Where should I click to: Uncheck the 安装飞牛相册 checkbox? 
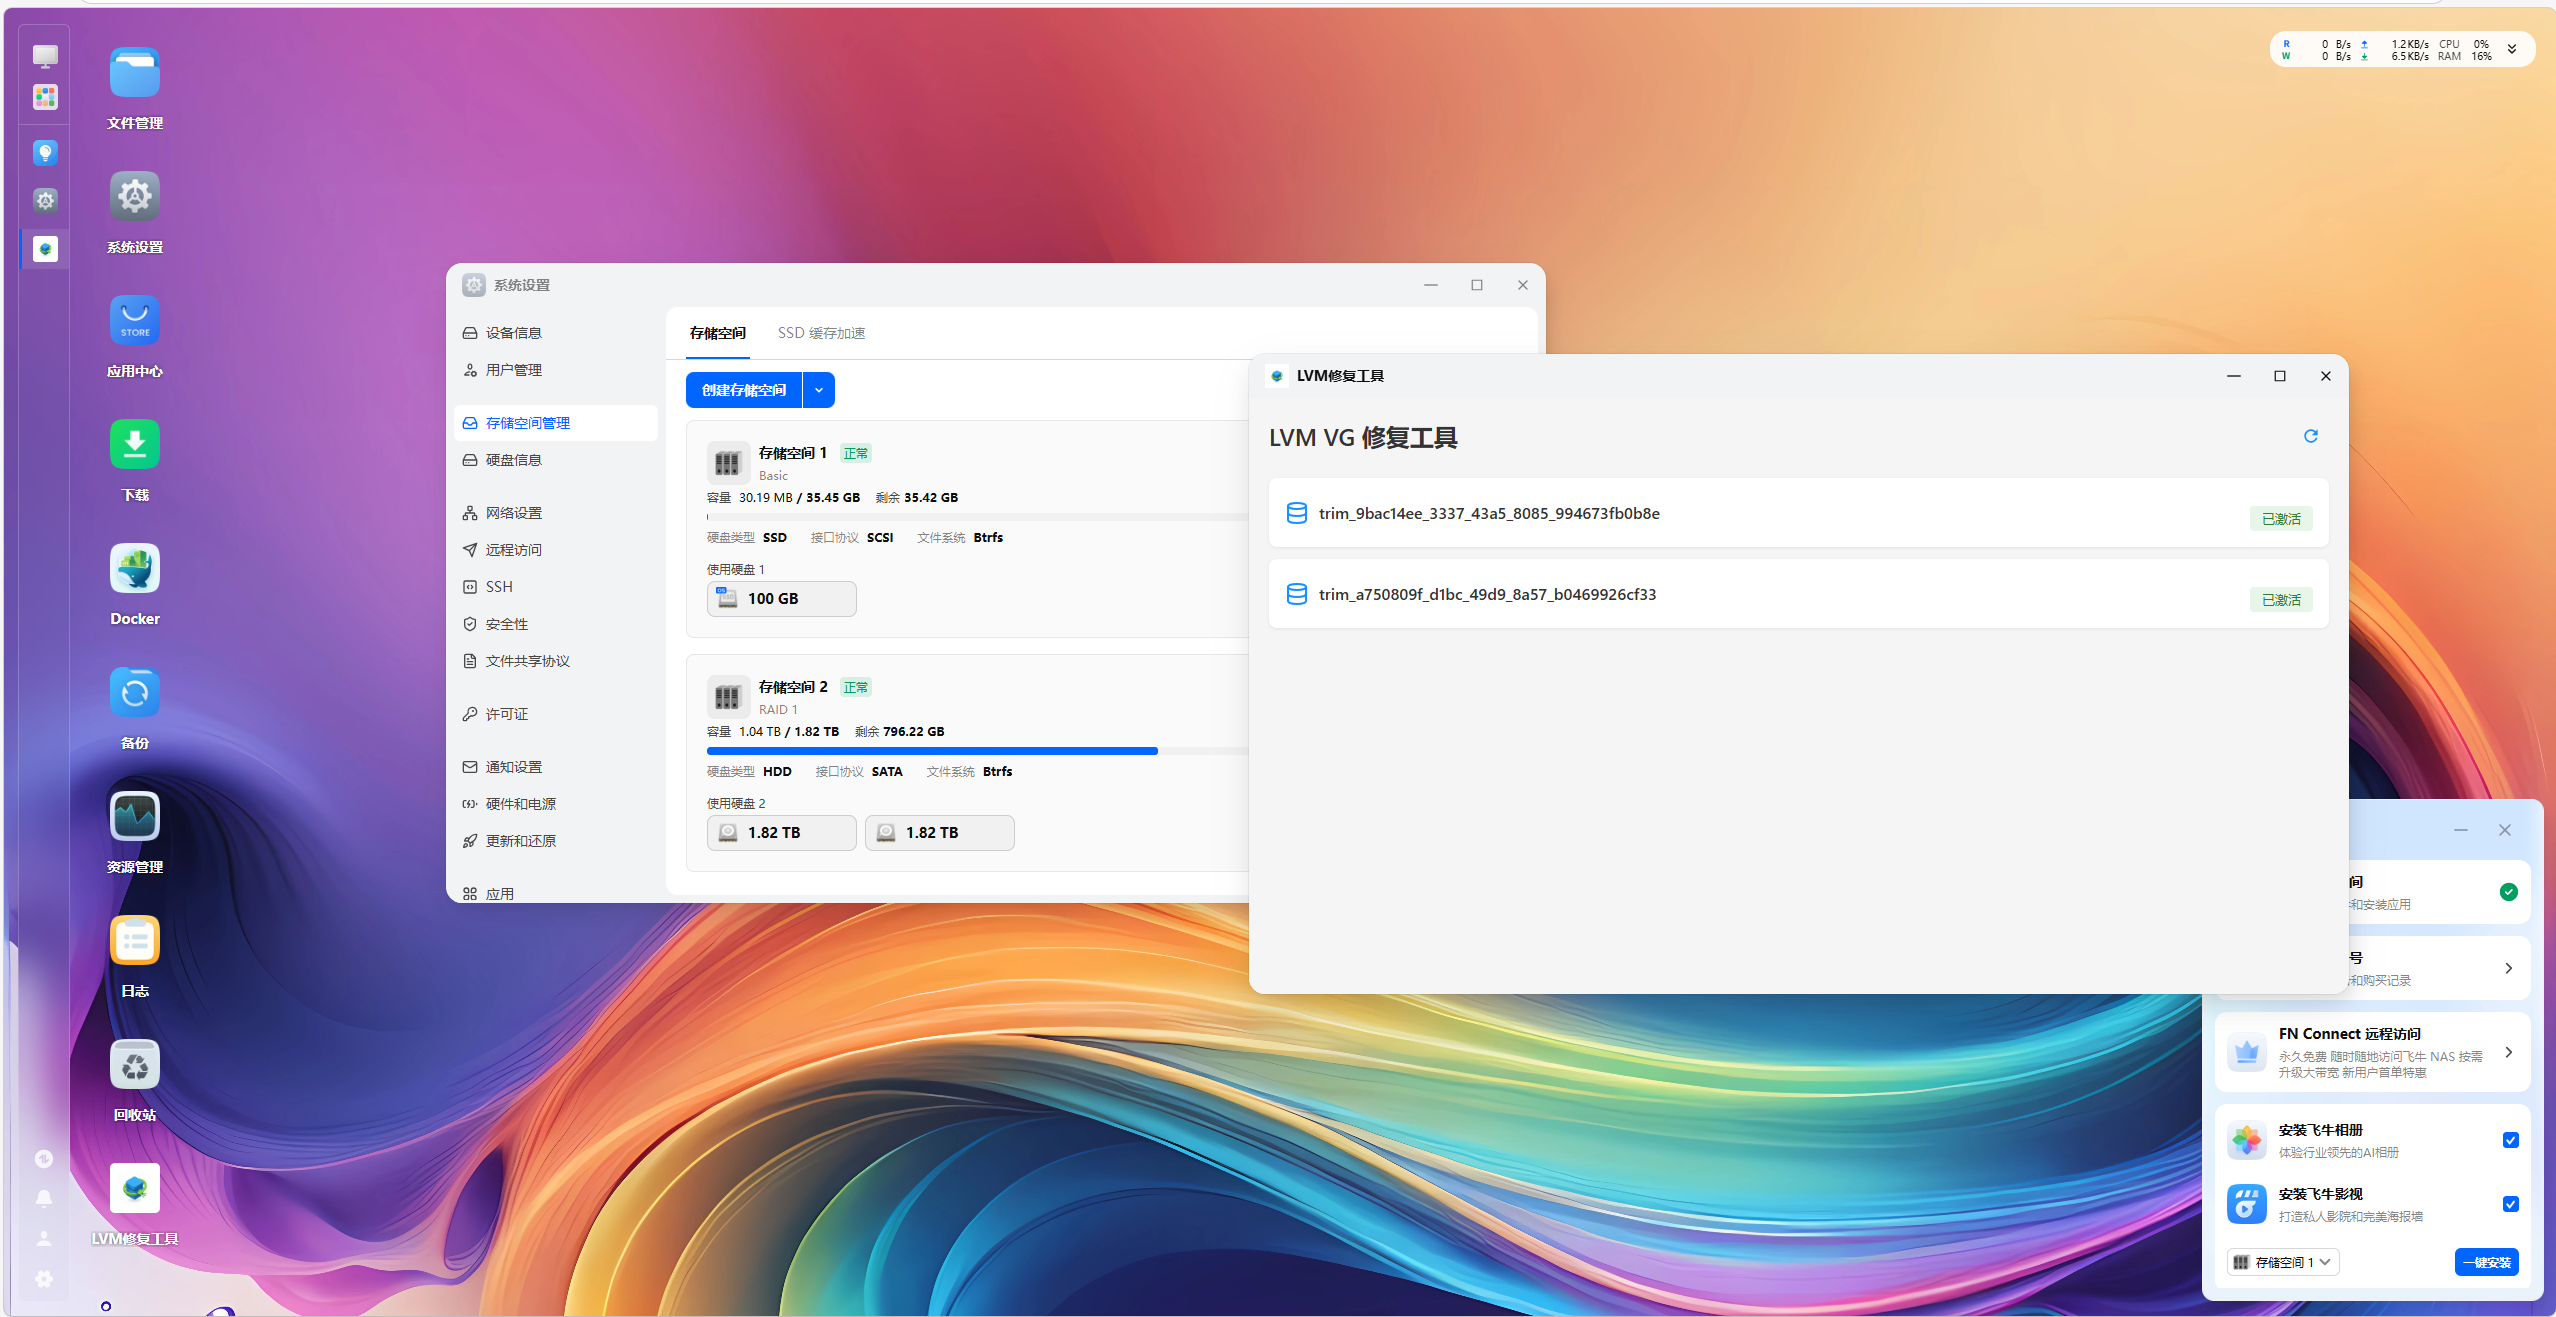[2510, 1140]
